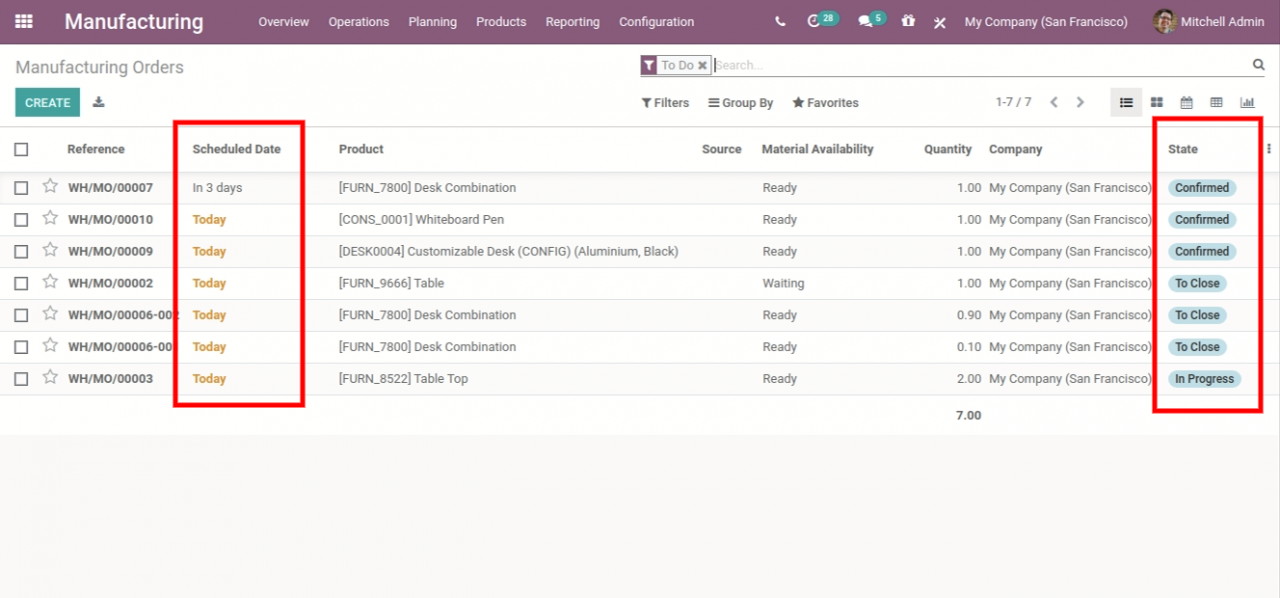Open the Planning menu
Viewport: 1280px width, 598px height.
click(432, 21)
